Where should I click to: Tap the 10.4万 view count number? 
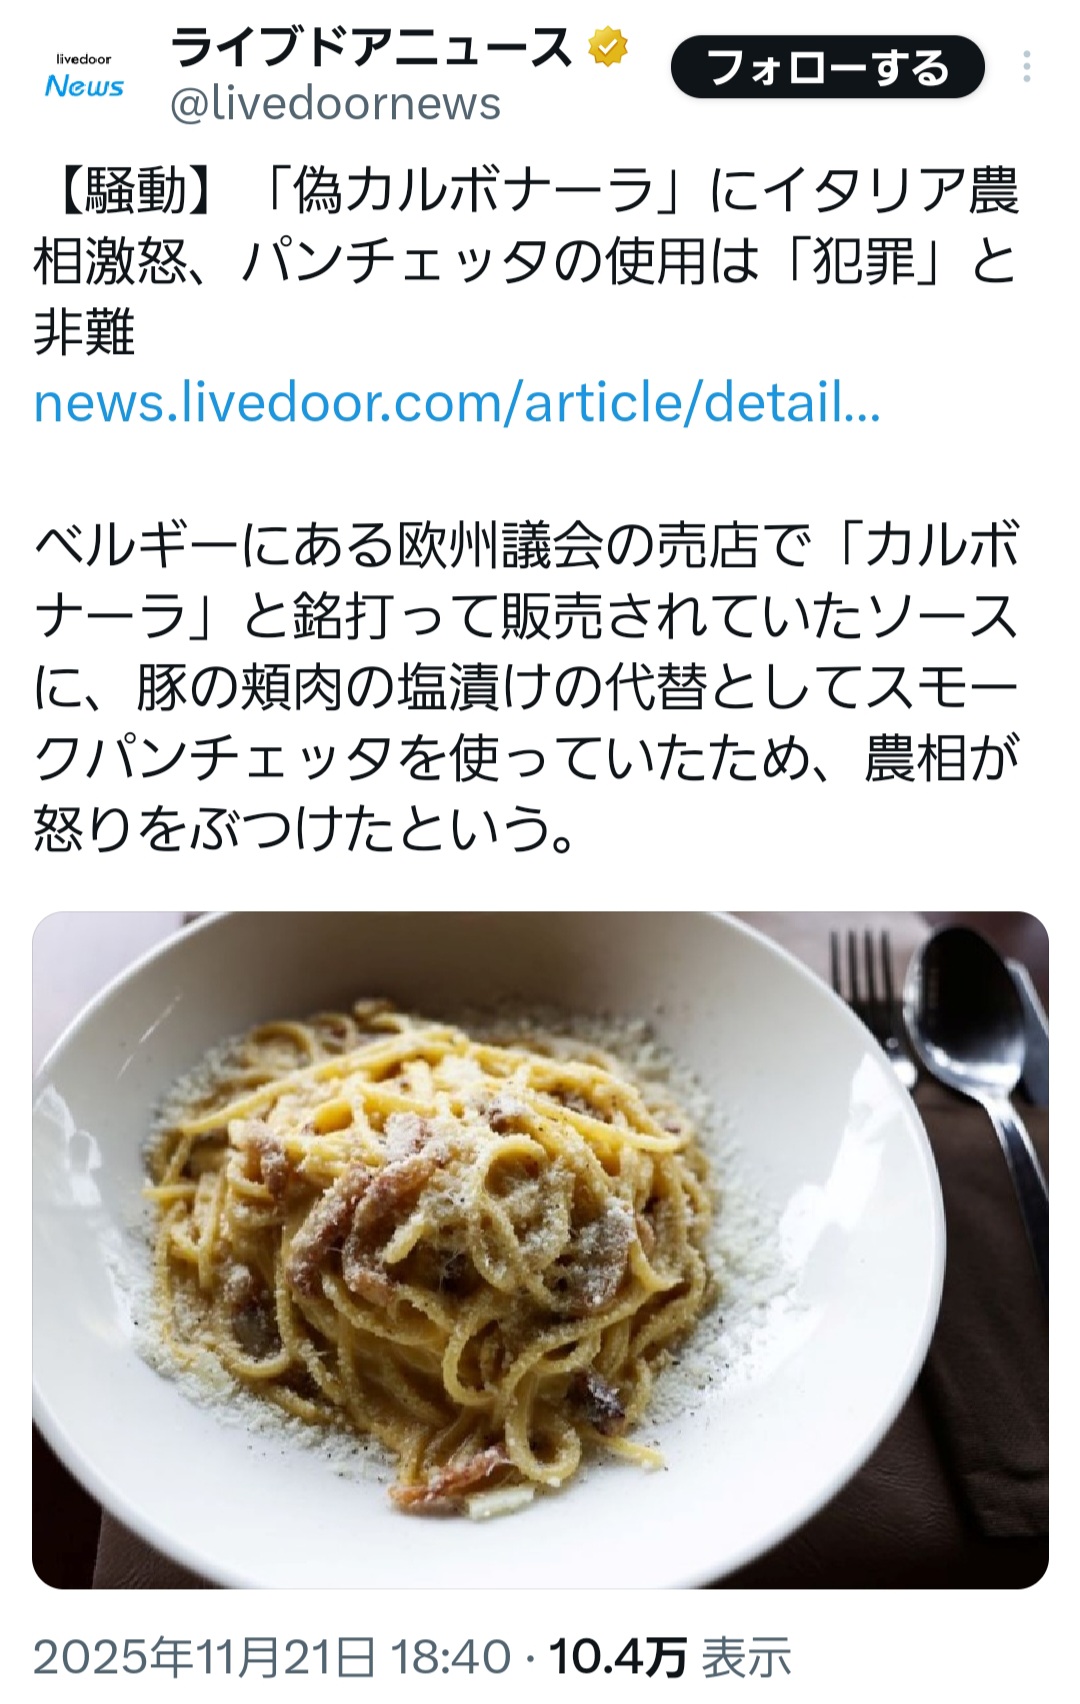click(x=617, y=1657)
